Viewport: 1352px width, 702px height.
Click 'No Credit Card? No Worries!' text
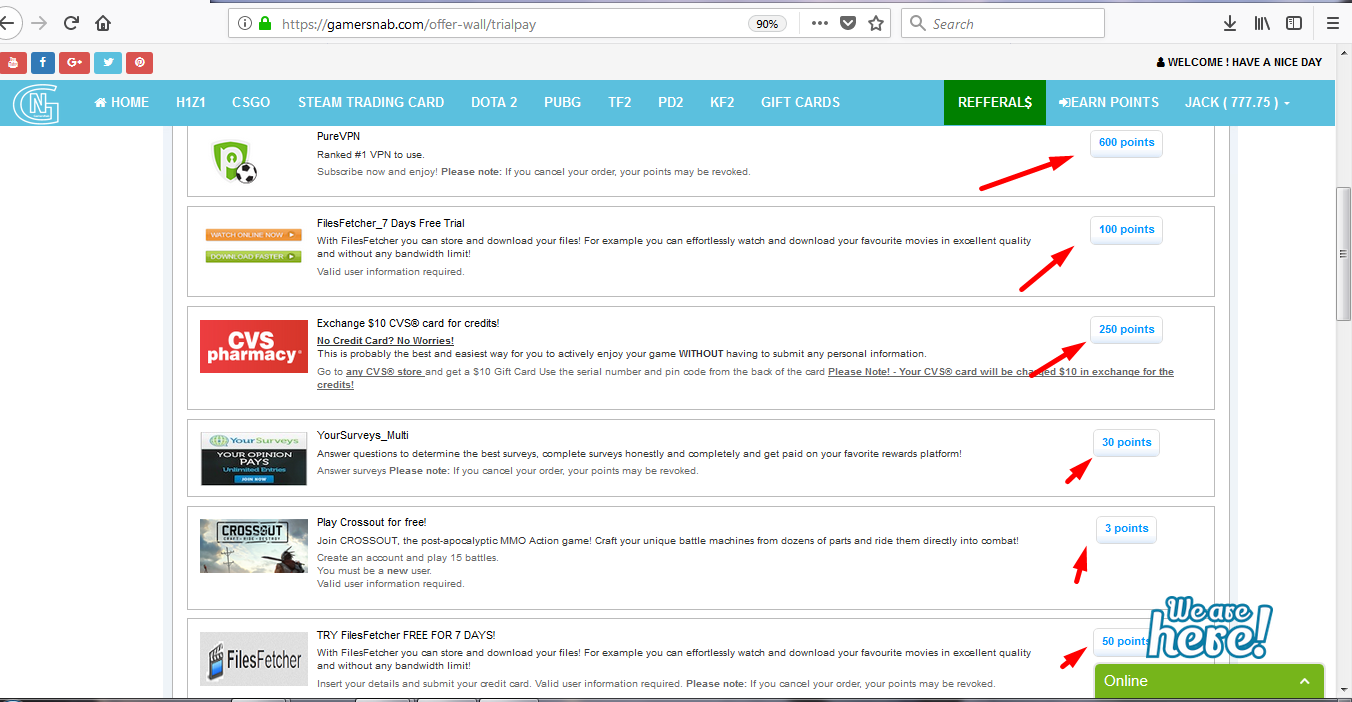(x=385, y=341)
